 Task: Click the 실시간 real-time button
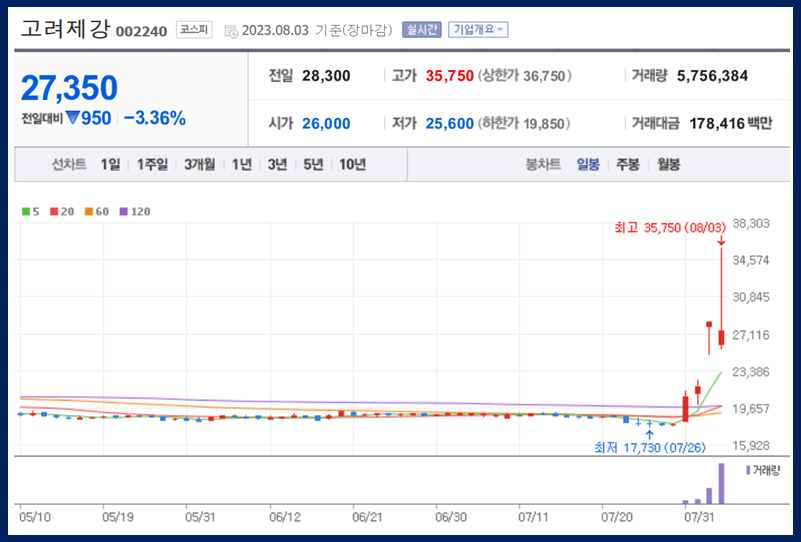421,30
